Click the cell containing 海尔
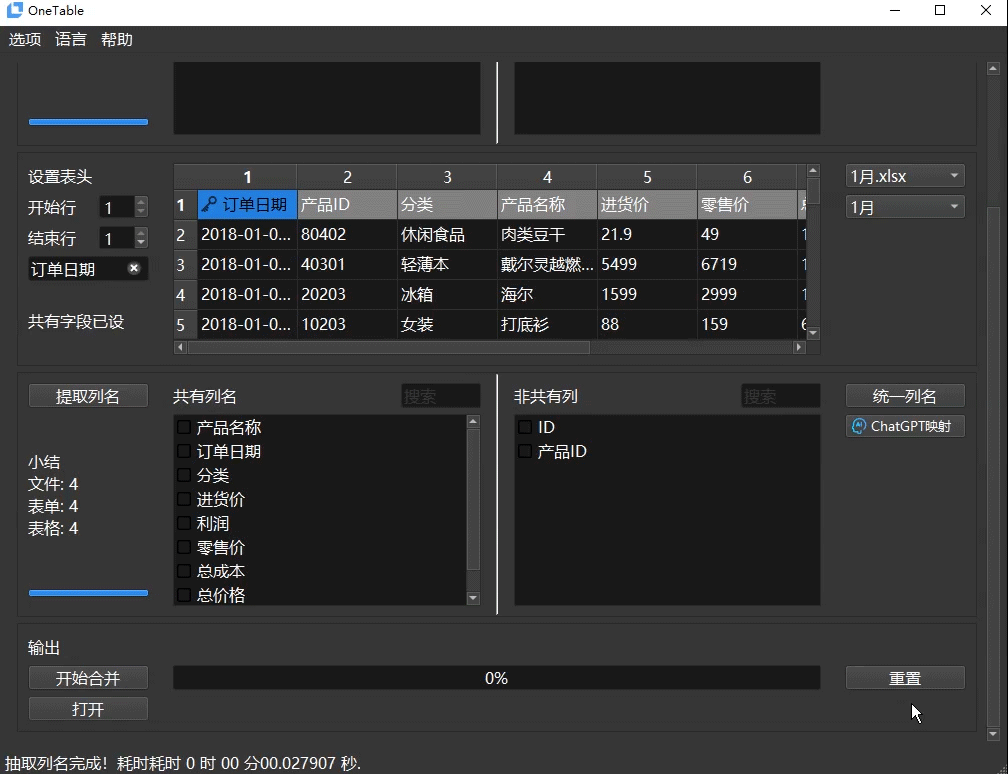The image size is (1008, 774). (x=547, y=294)
